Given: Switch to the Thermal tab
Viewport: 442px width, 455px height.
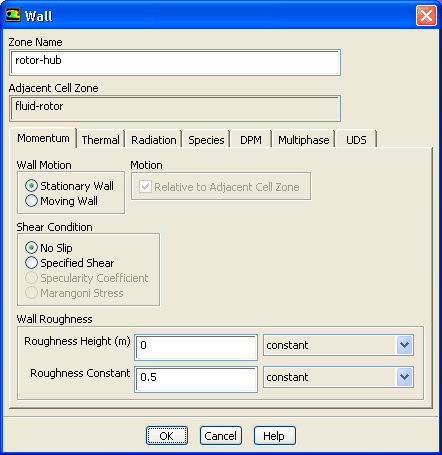Looking at the screenshot, I should pyautogui.click(x=100, y=140).
